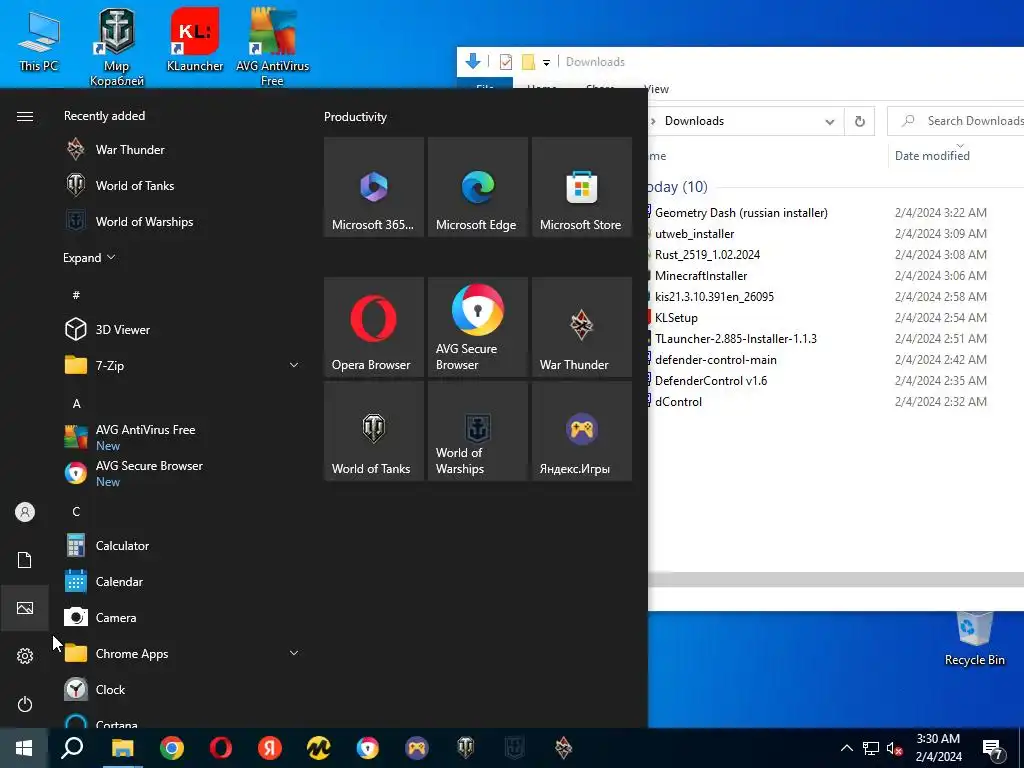Select Geometry Dash (russian installer) file

[x=741, y=212]
